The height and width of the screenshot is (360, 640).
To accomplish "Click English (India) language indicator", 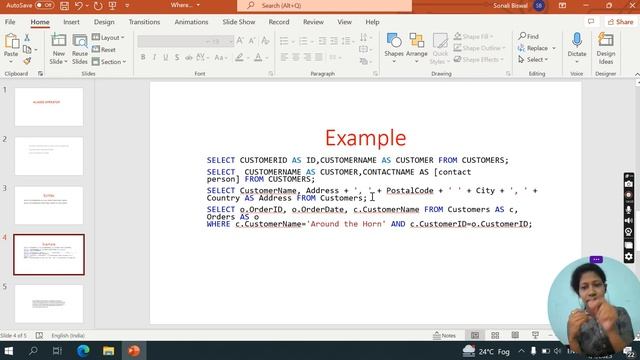I will [68, 335].
